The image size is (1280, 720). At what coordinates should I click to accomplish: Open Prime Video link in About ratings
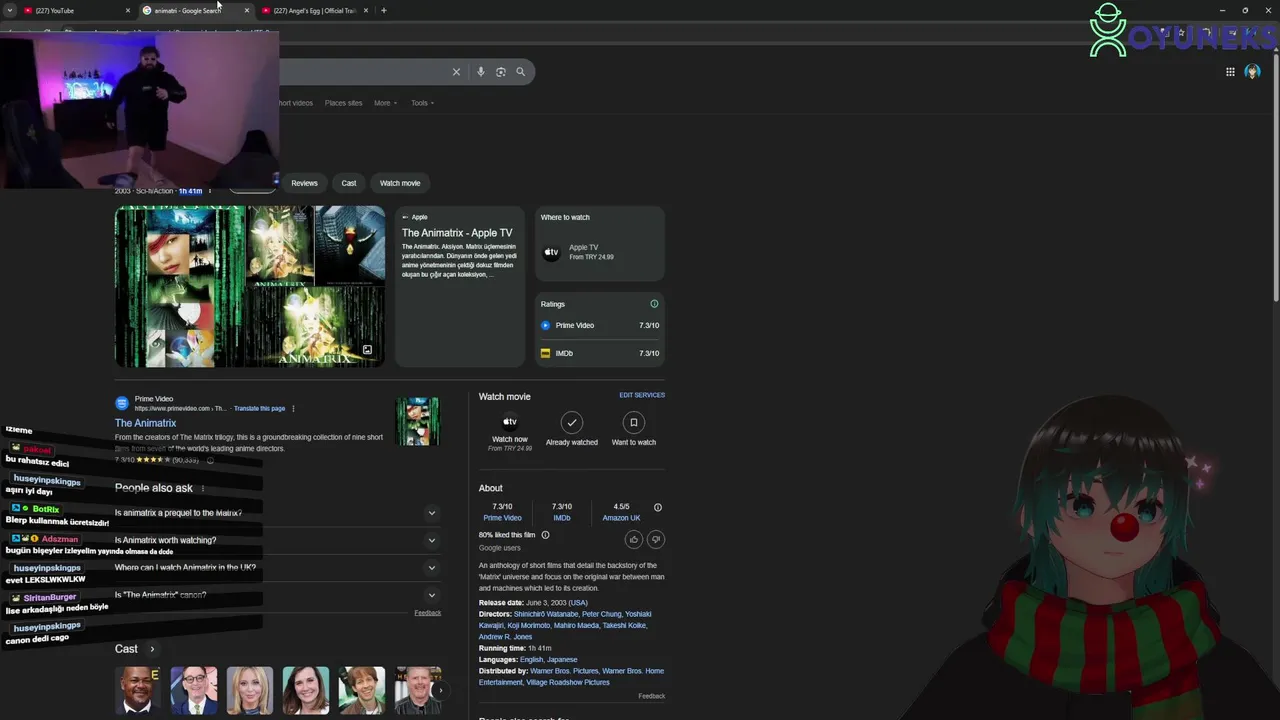[502, 518]
